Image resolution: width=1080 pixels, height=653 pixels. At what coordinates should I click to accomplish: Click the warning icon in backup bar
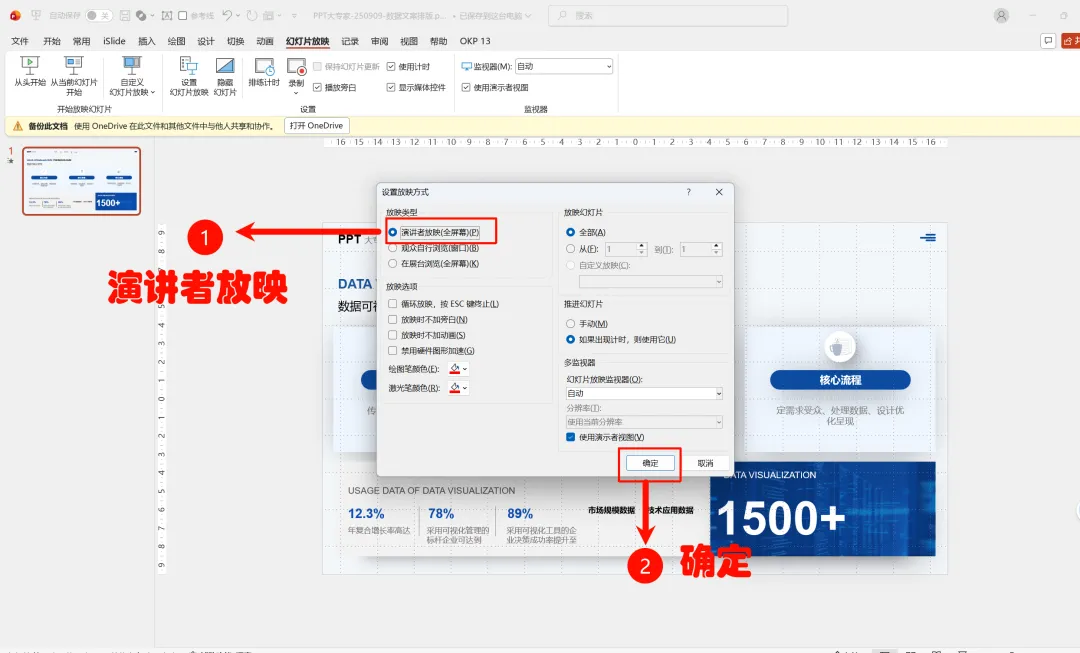[x=18, y=126]
